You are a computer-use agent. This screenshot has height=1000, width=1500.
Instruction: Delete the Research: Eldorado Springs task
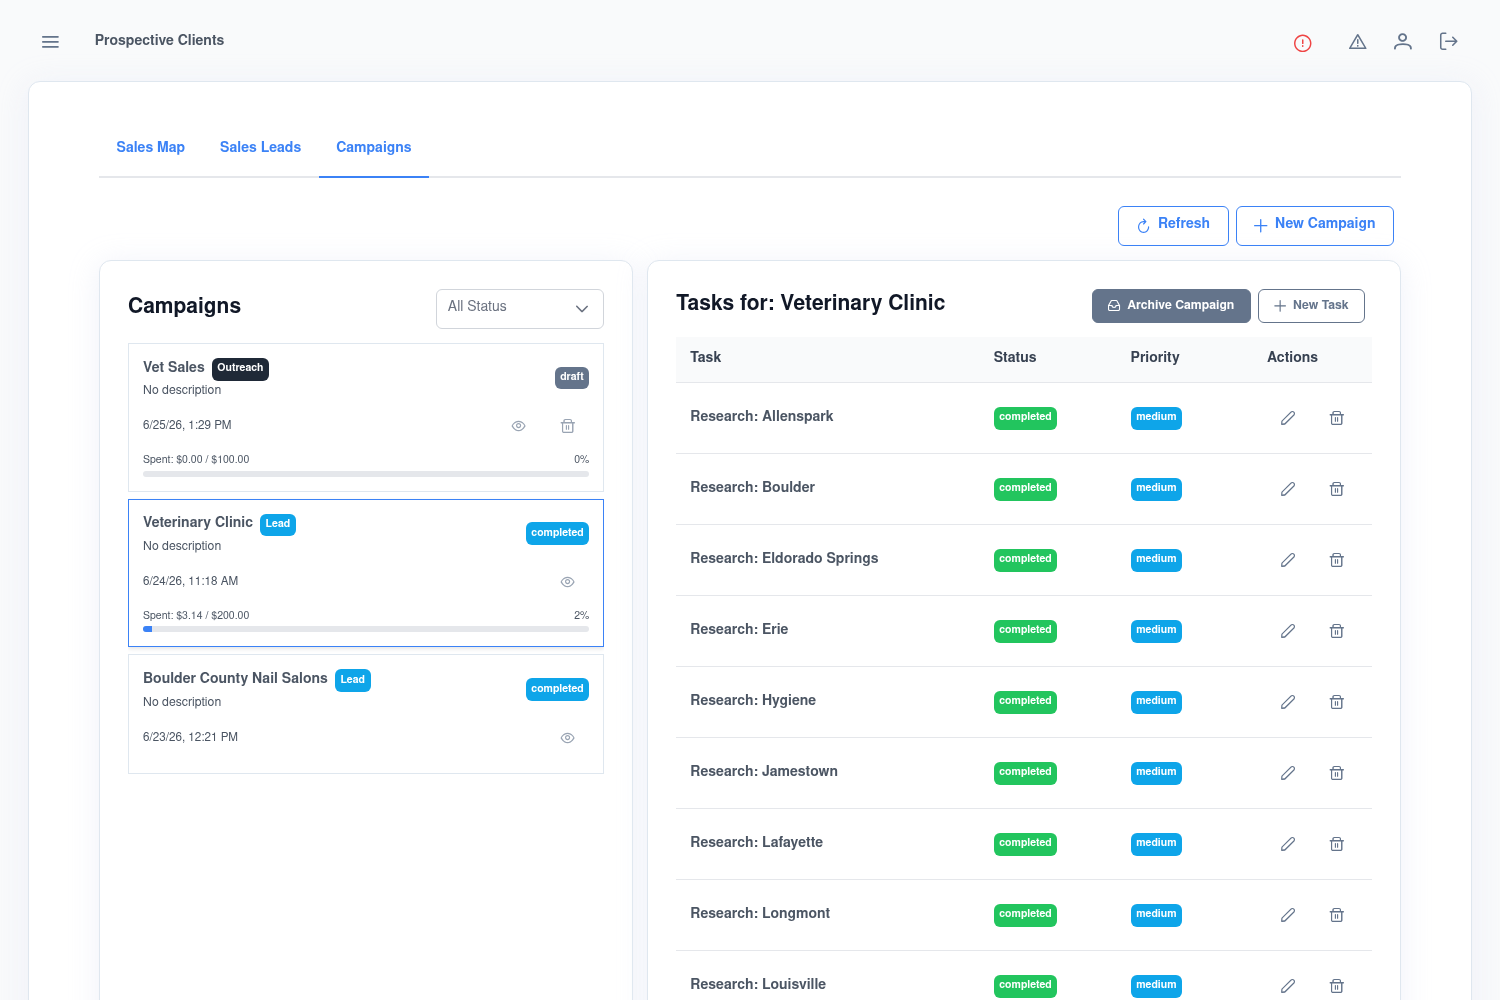click(x=1336, y=560)
